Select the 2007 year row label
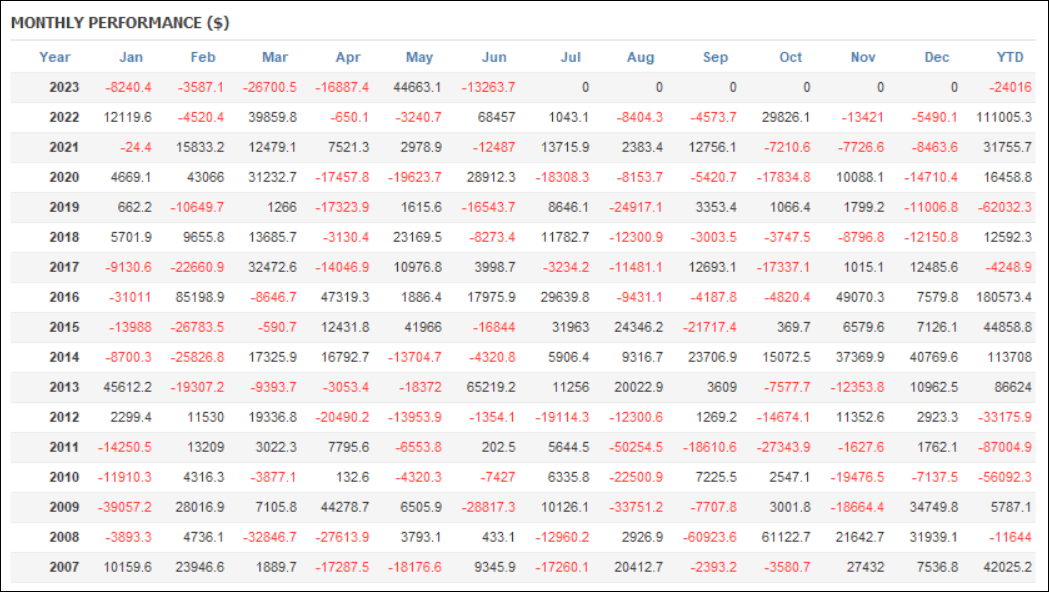Viewport: 1049px width, 592px height. coord(64,567)
